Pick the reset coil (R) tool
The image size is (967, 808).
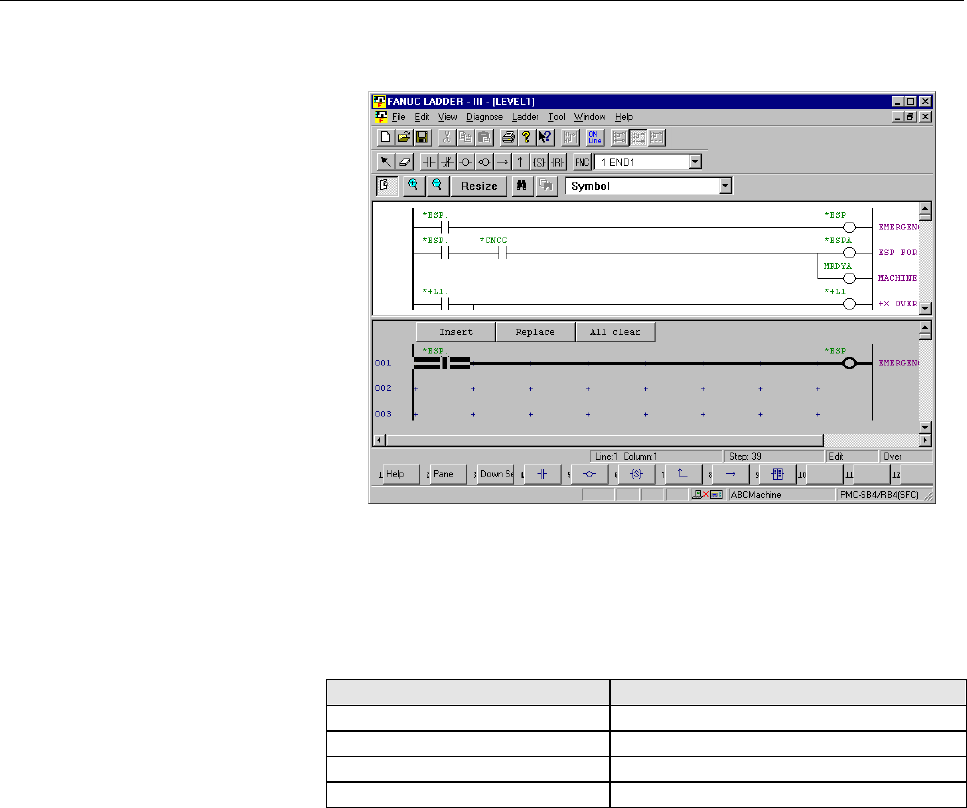click(558, 162)
